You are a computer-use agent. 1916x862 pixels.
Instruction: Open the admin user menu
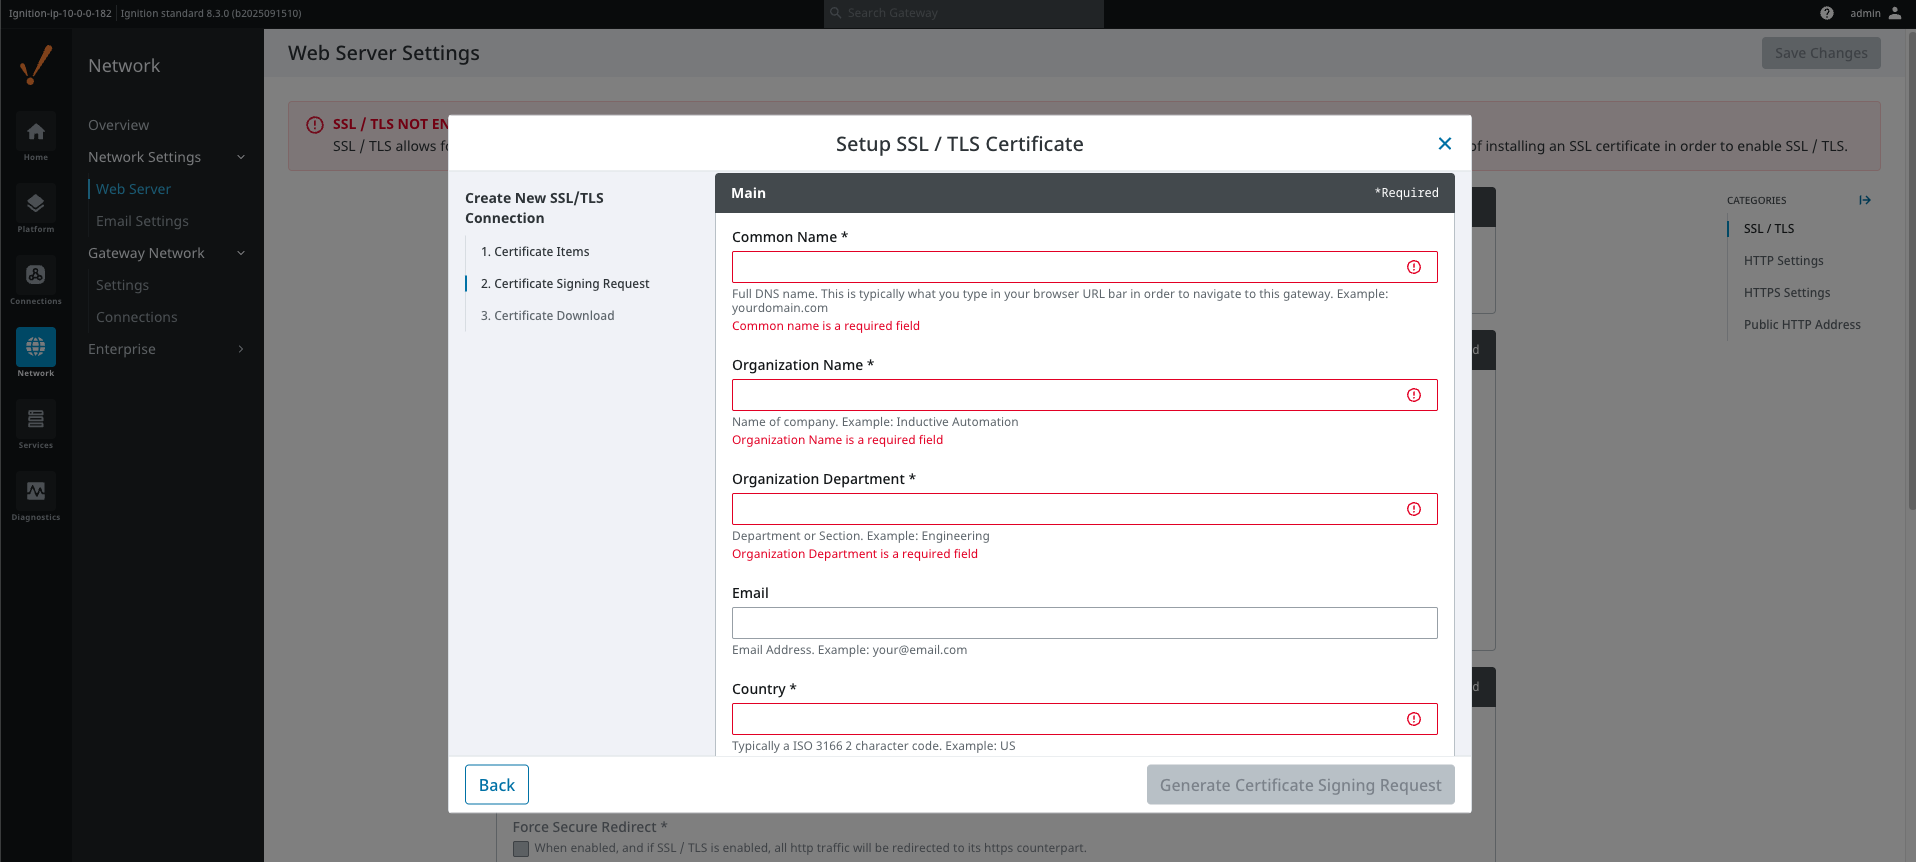pos(1875,13)
